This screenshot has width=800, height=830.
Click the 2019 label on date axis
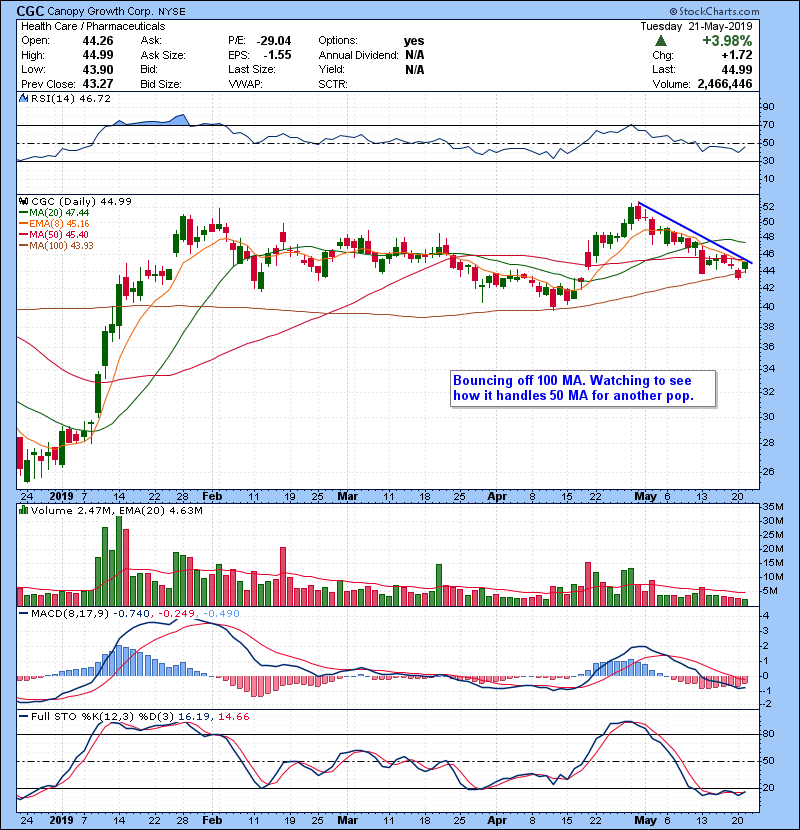pos(62,495)
